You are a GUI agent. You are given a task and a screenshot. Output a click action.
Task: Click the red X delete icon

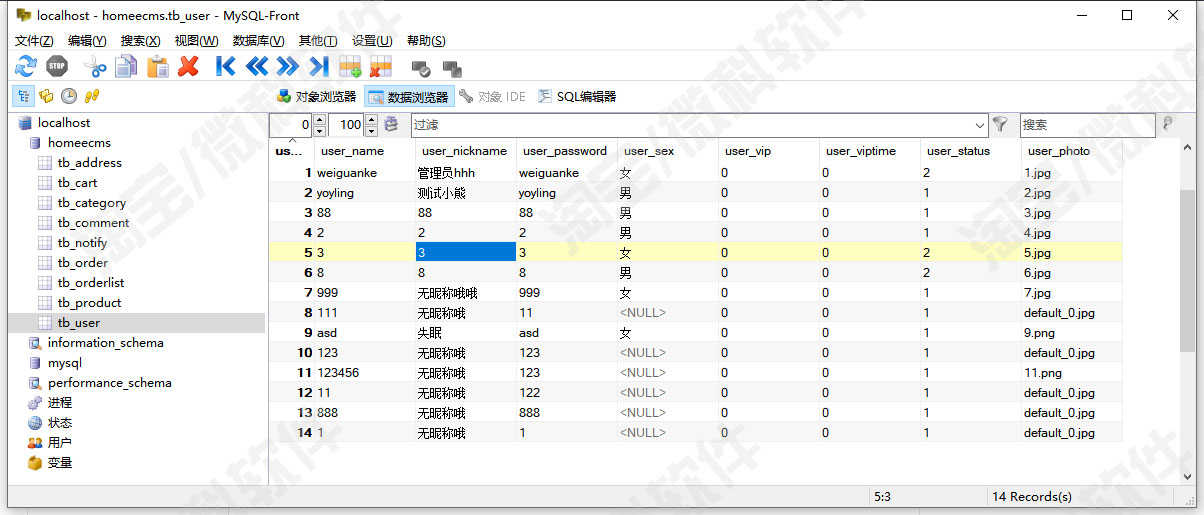pyautogui.click(x=188, y=67)
